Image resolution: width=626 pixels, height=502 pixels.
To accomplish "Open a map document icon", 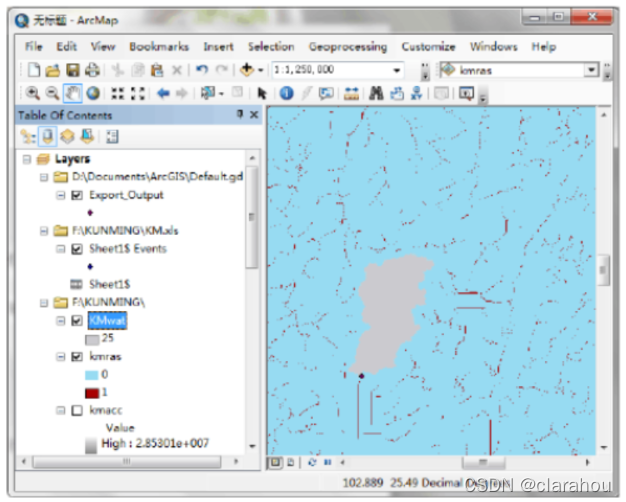I will tap(53, 71).
